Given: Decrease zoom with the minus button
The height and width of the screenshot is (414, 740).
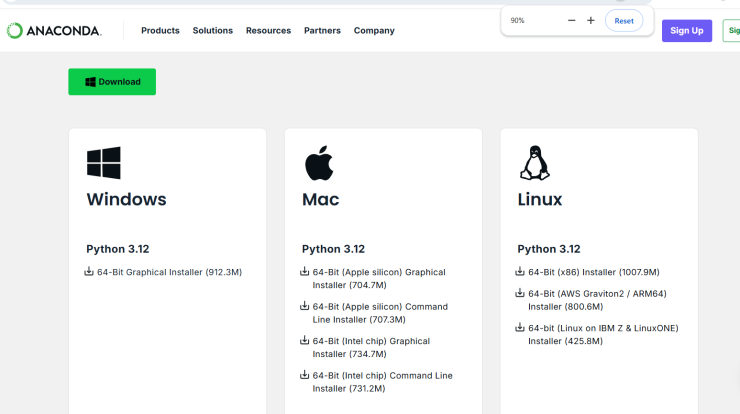Looking at the screenshot, I should (x=572, y=20).
